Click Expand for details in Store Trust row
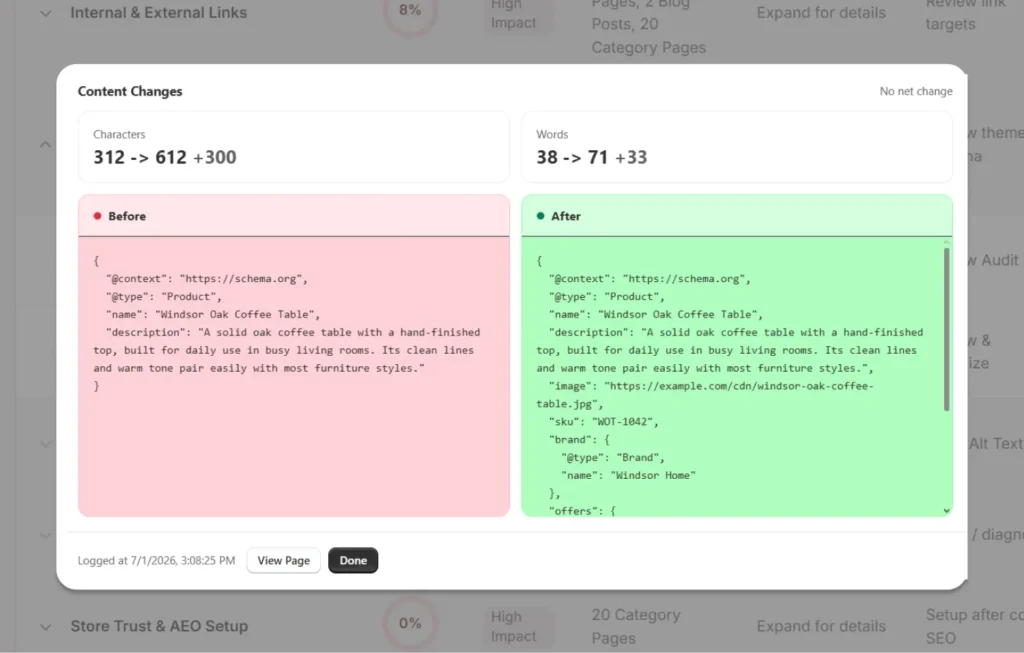Image resolution: width=1024 pixels, height=653 pixels. (821, 626)
